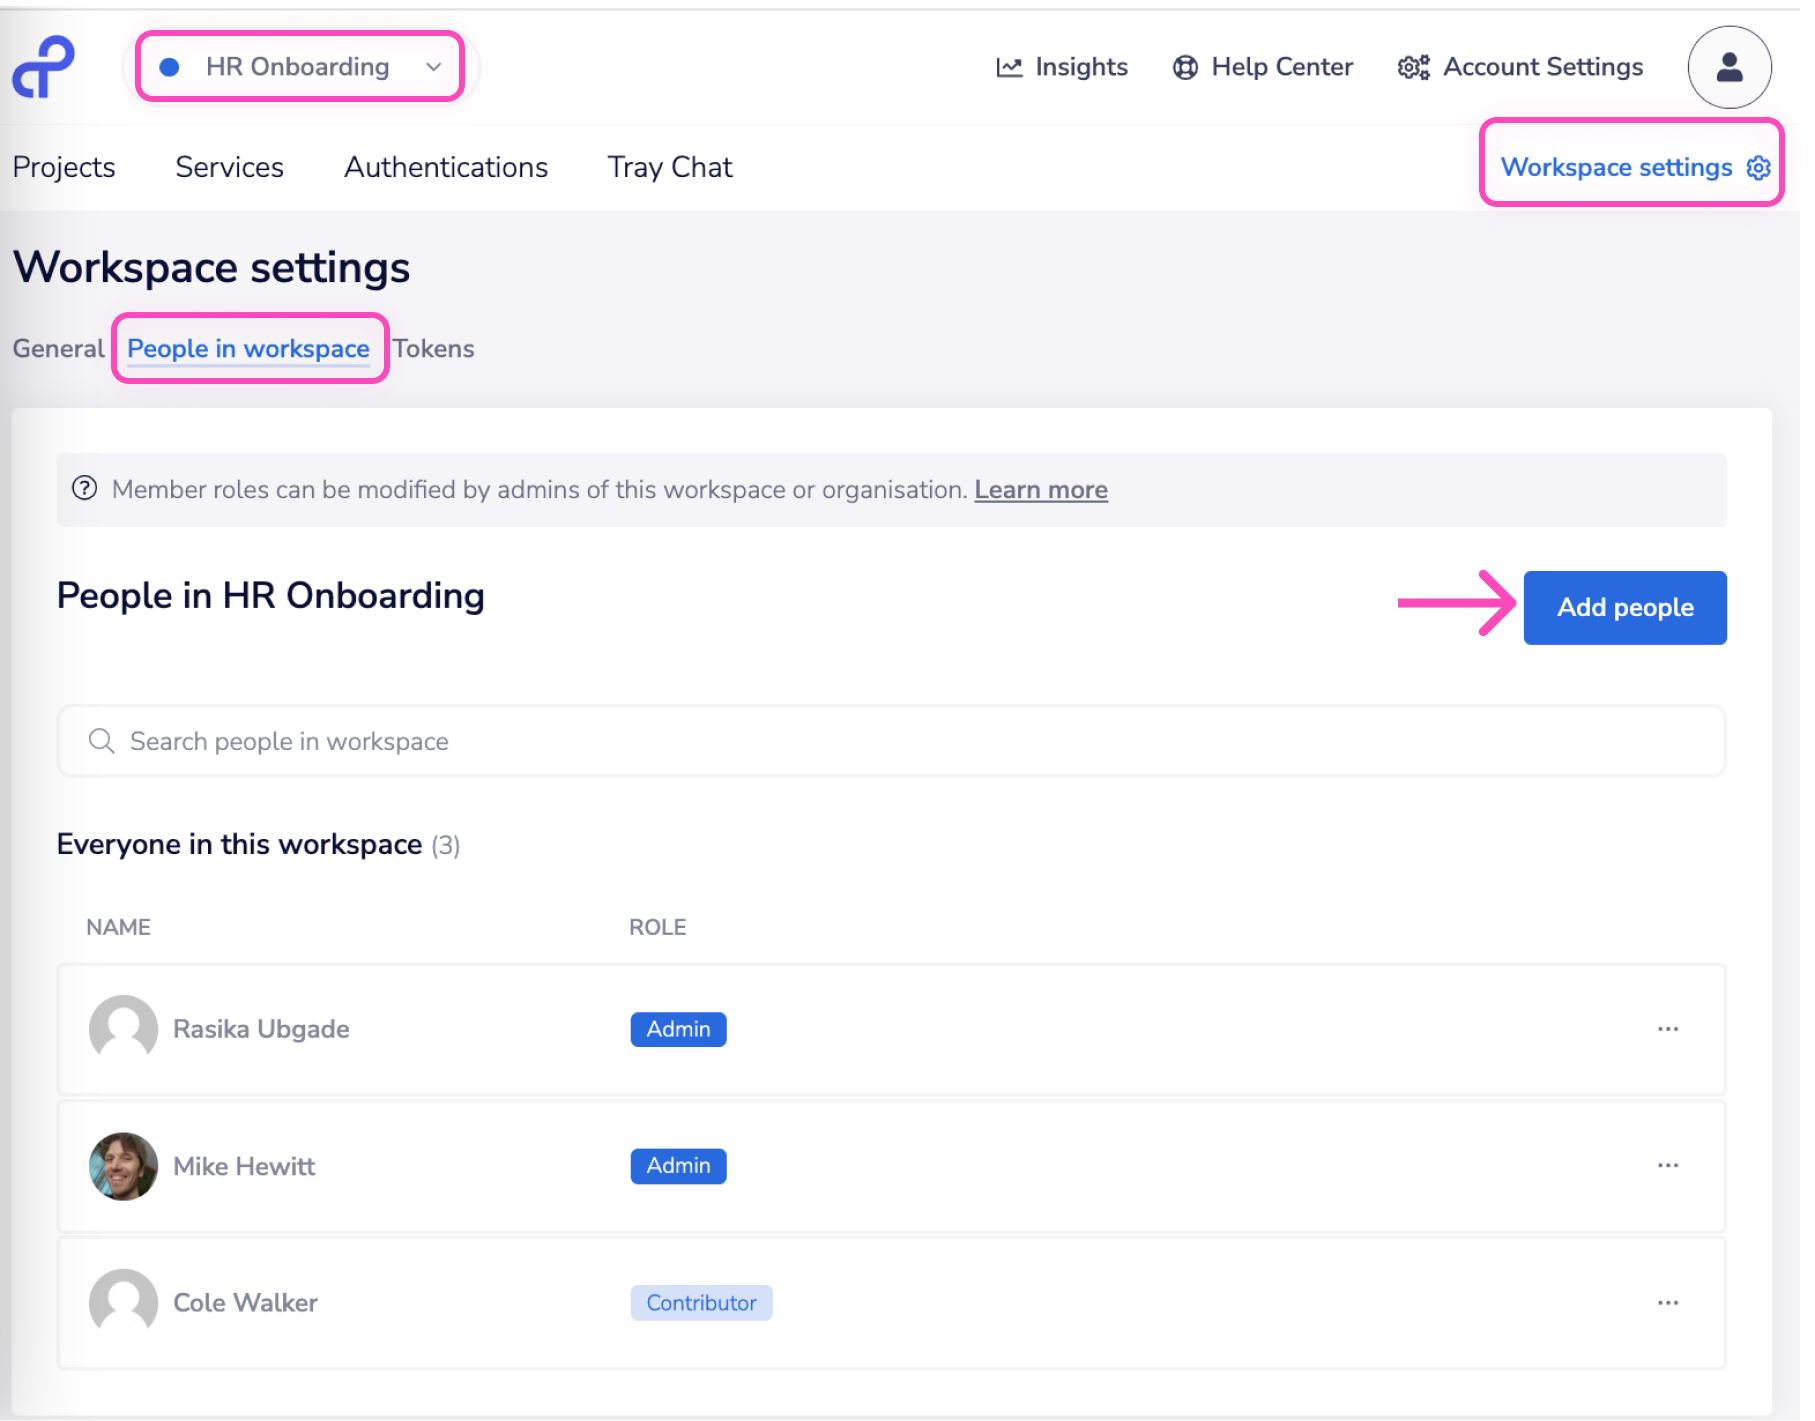Switch to the Tokens tab
This screenshot has height=1421, width=1815.
[x=433, y=349]
